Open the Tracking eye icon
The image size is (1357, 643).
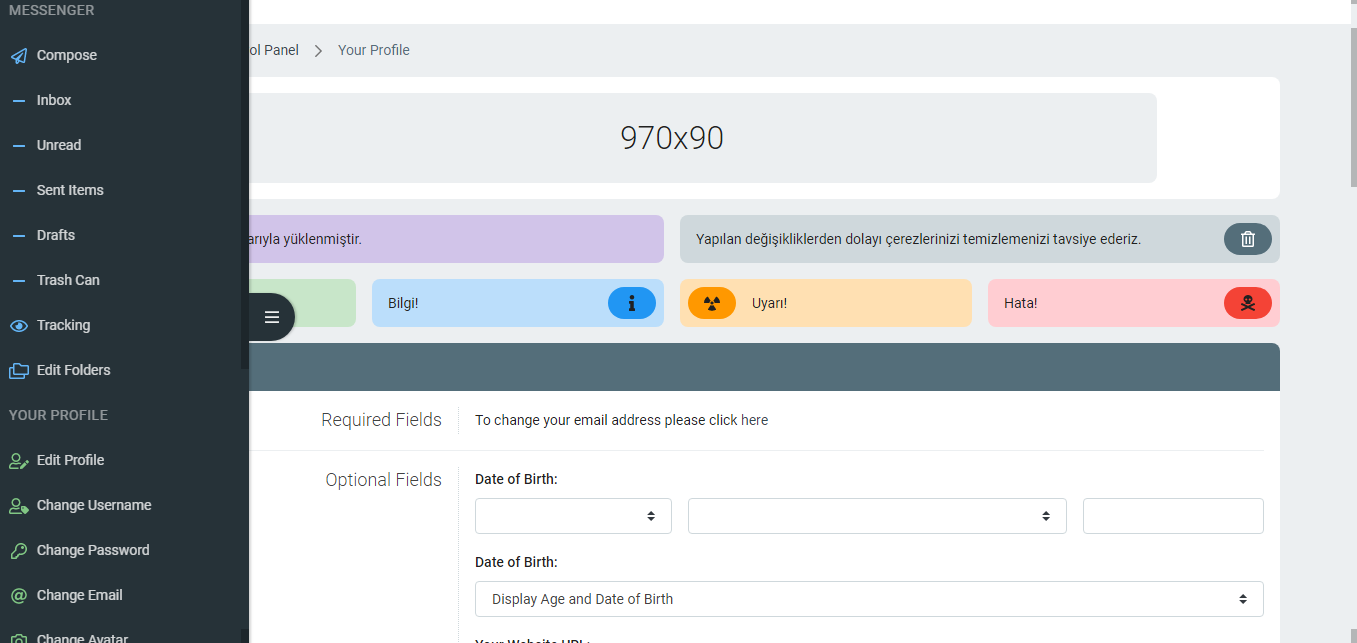19,326
